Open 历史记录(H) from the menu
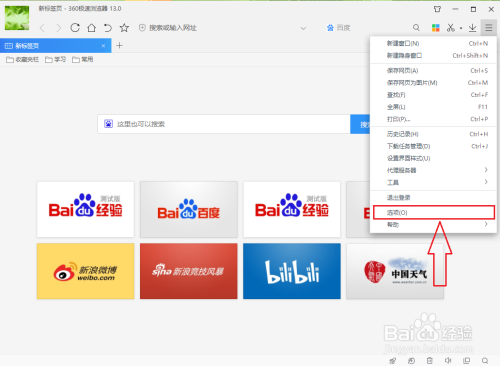Screen dimensions: 500x366 click(x=433, y=134)
